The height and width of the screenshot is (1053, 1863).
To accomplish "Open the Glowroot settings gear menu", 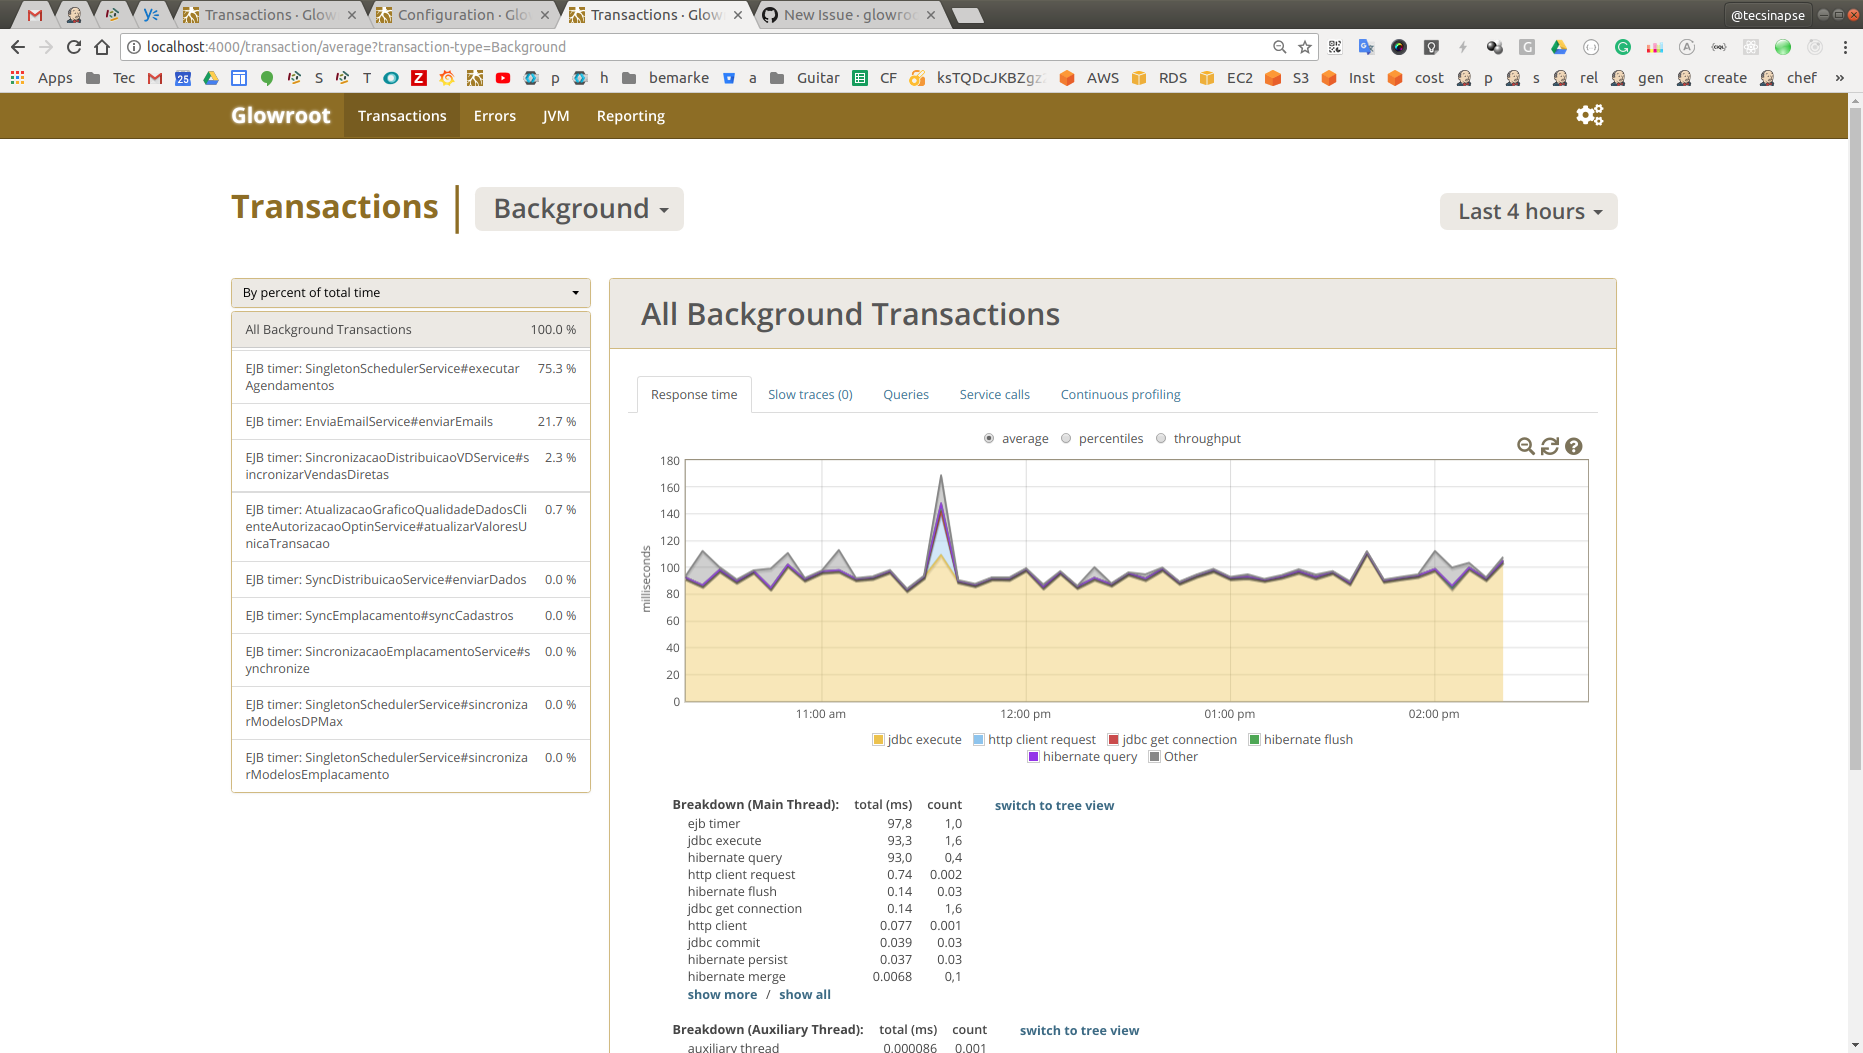I will coord(1589,115).
